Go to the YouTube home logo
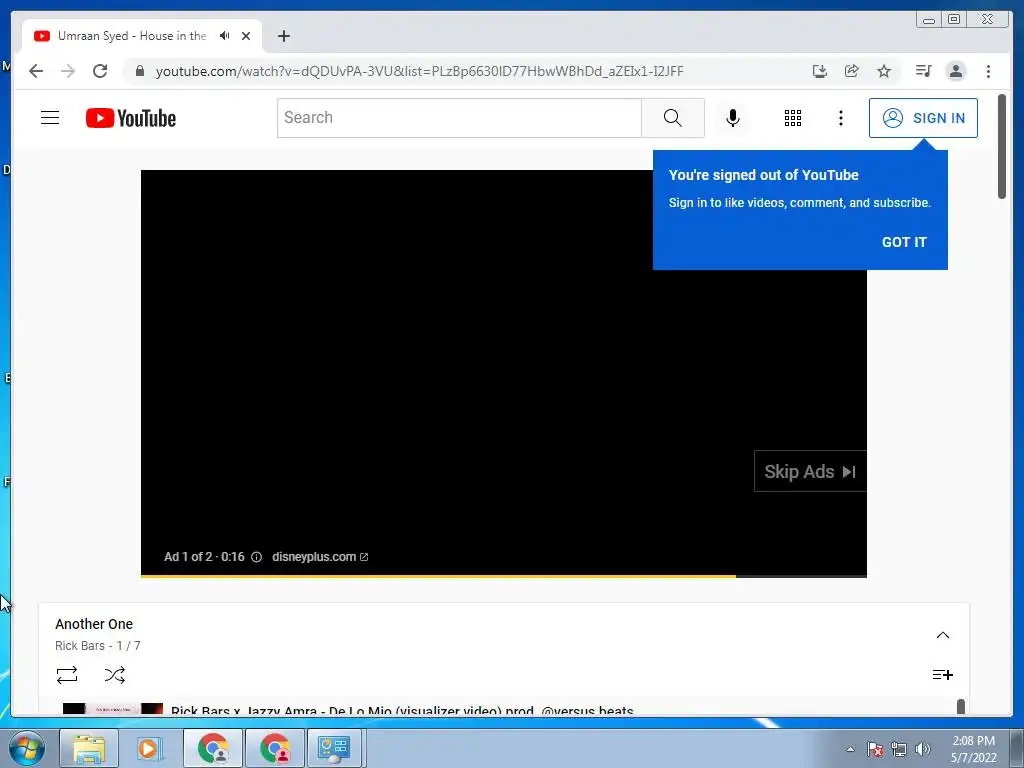 (x=131, y=118)
